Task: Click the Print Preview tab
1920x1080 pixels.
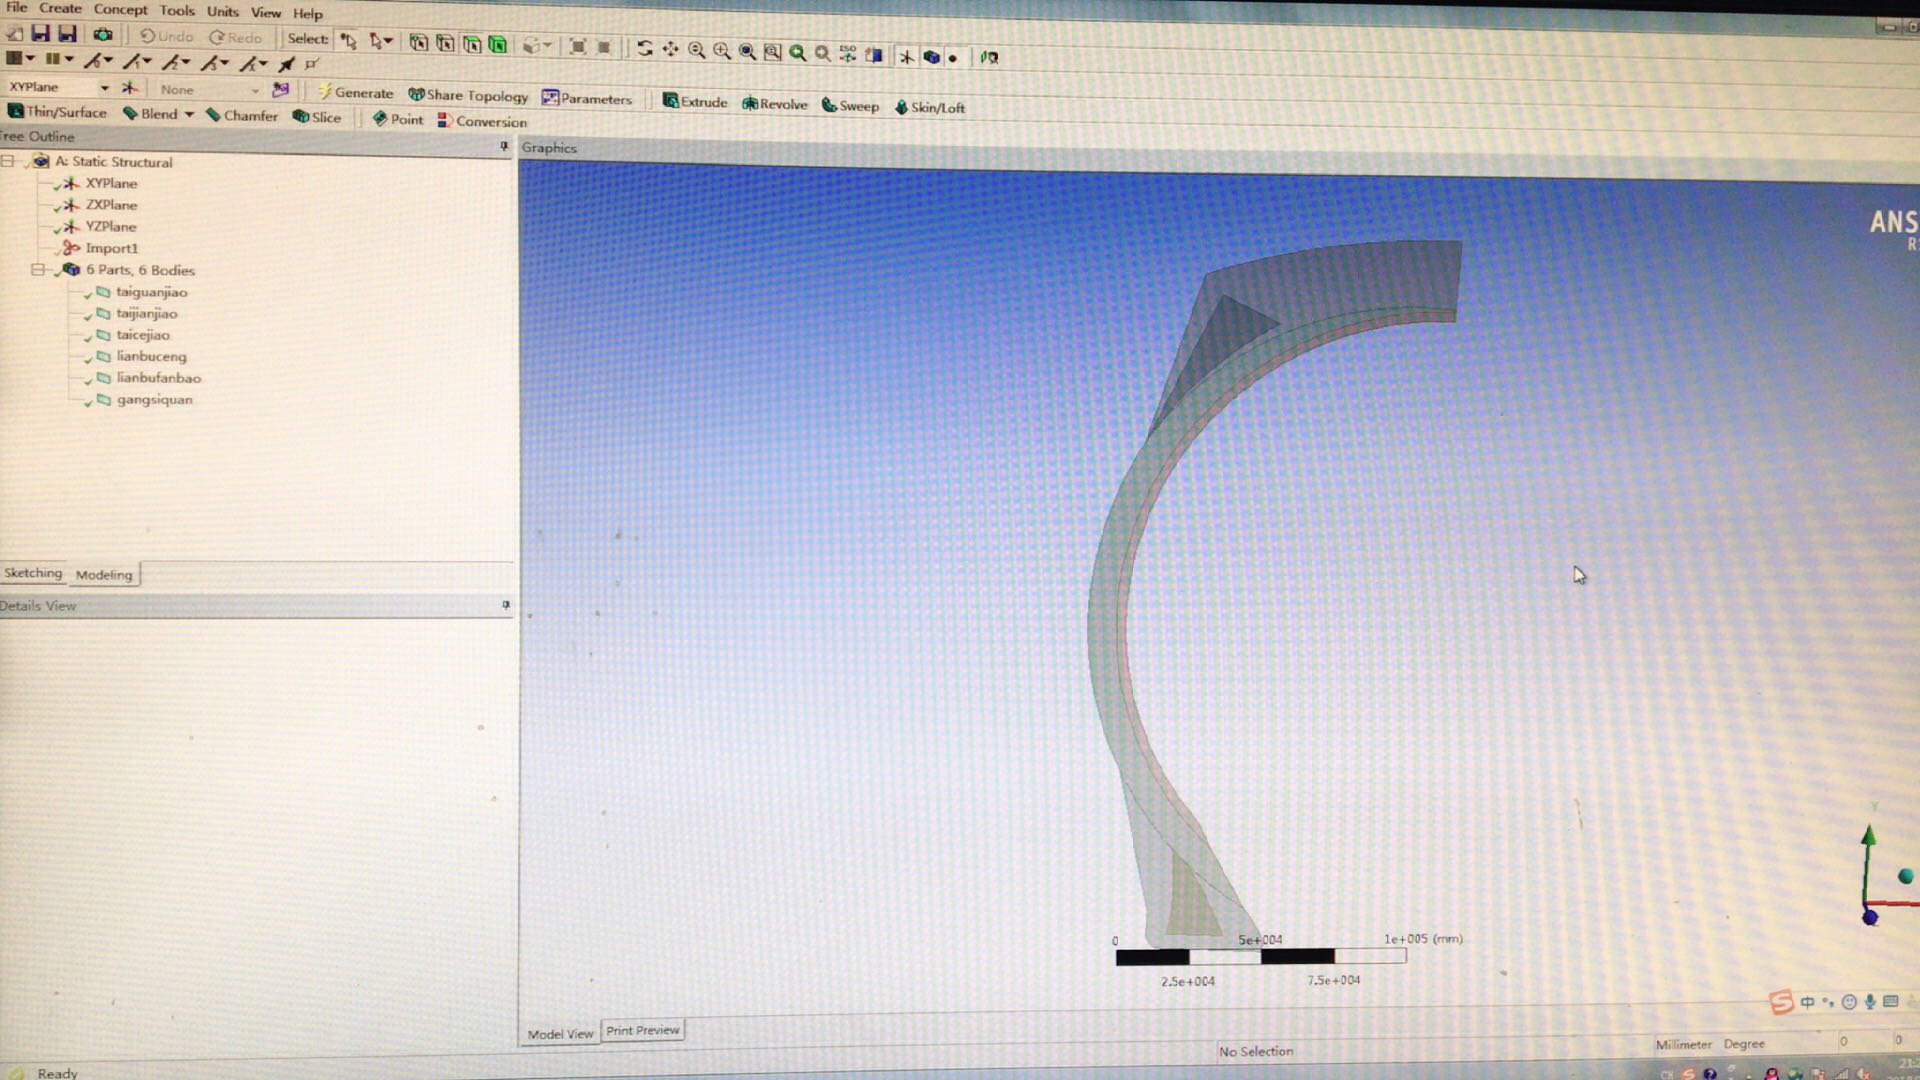Action: [x=642, y=1030]
